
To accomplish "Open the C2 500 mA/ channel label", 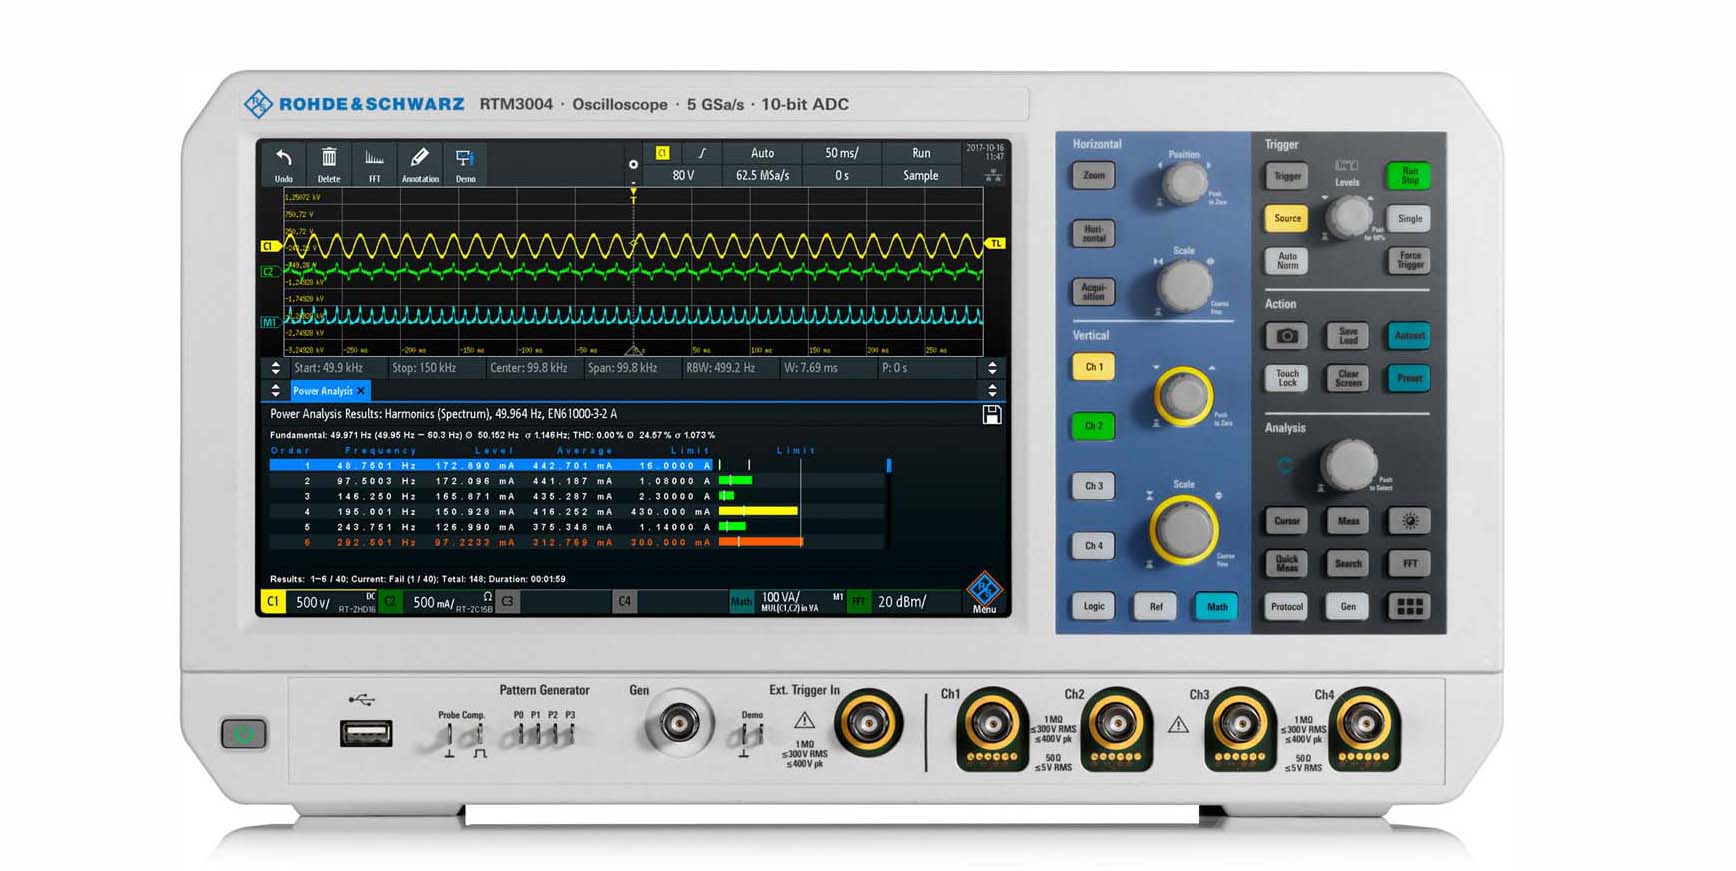I will 438,602.
